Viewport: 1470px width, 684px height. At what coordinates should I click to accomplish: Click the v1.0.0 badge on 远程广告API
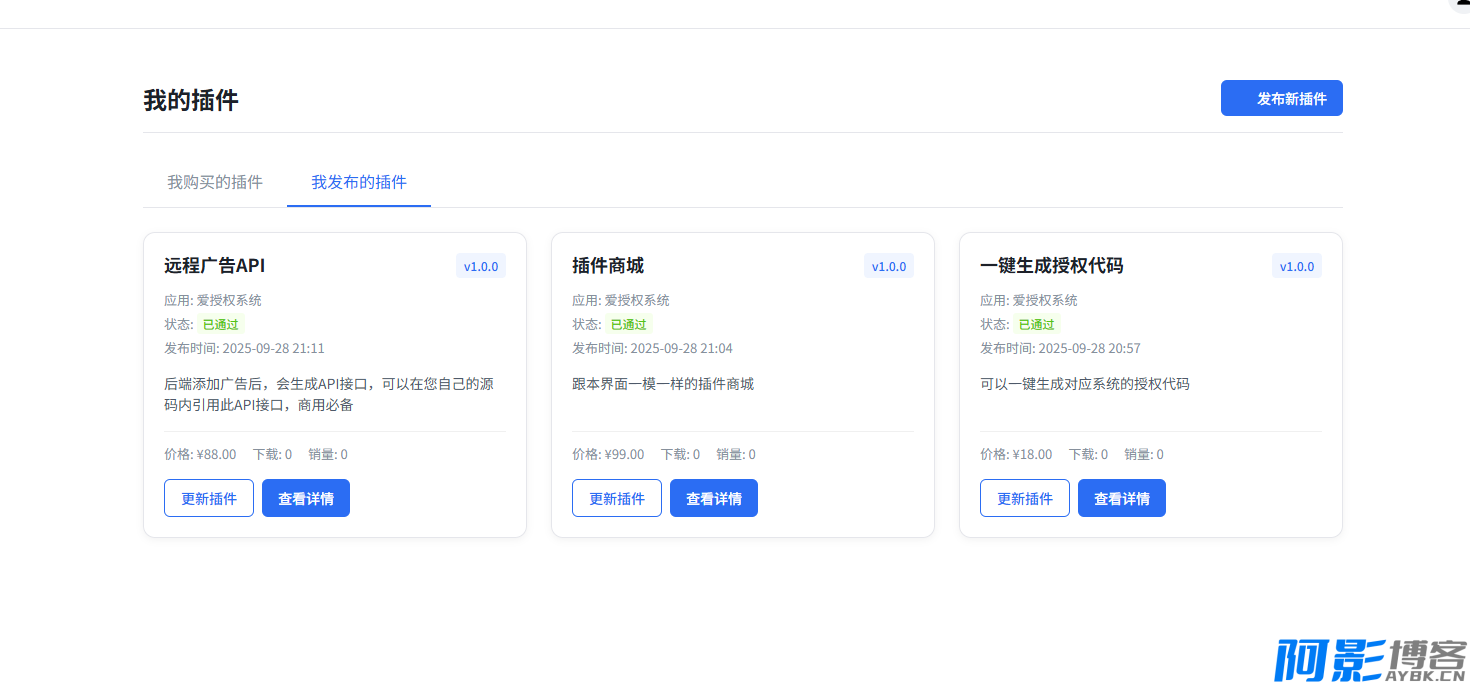(x=481, y=266)
